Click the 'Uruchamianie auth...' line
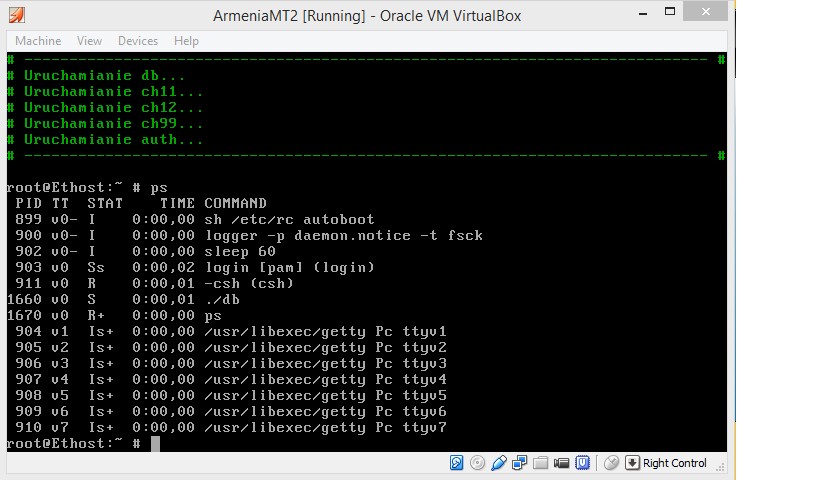 click(x=105, y=140)
